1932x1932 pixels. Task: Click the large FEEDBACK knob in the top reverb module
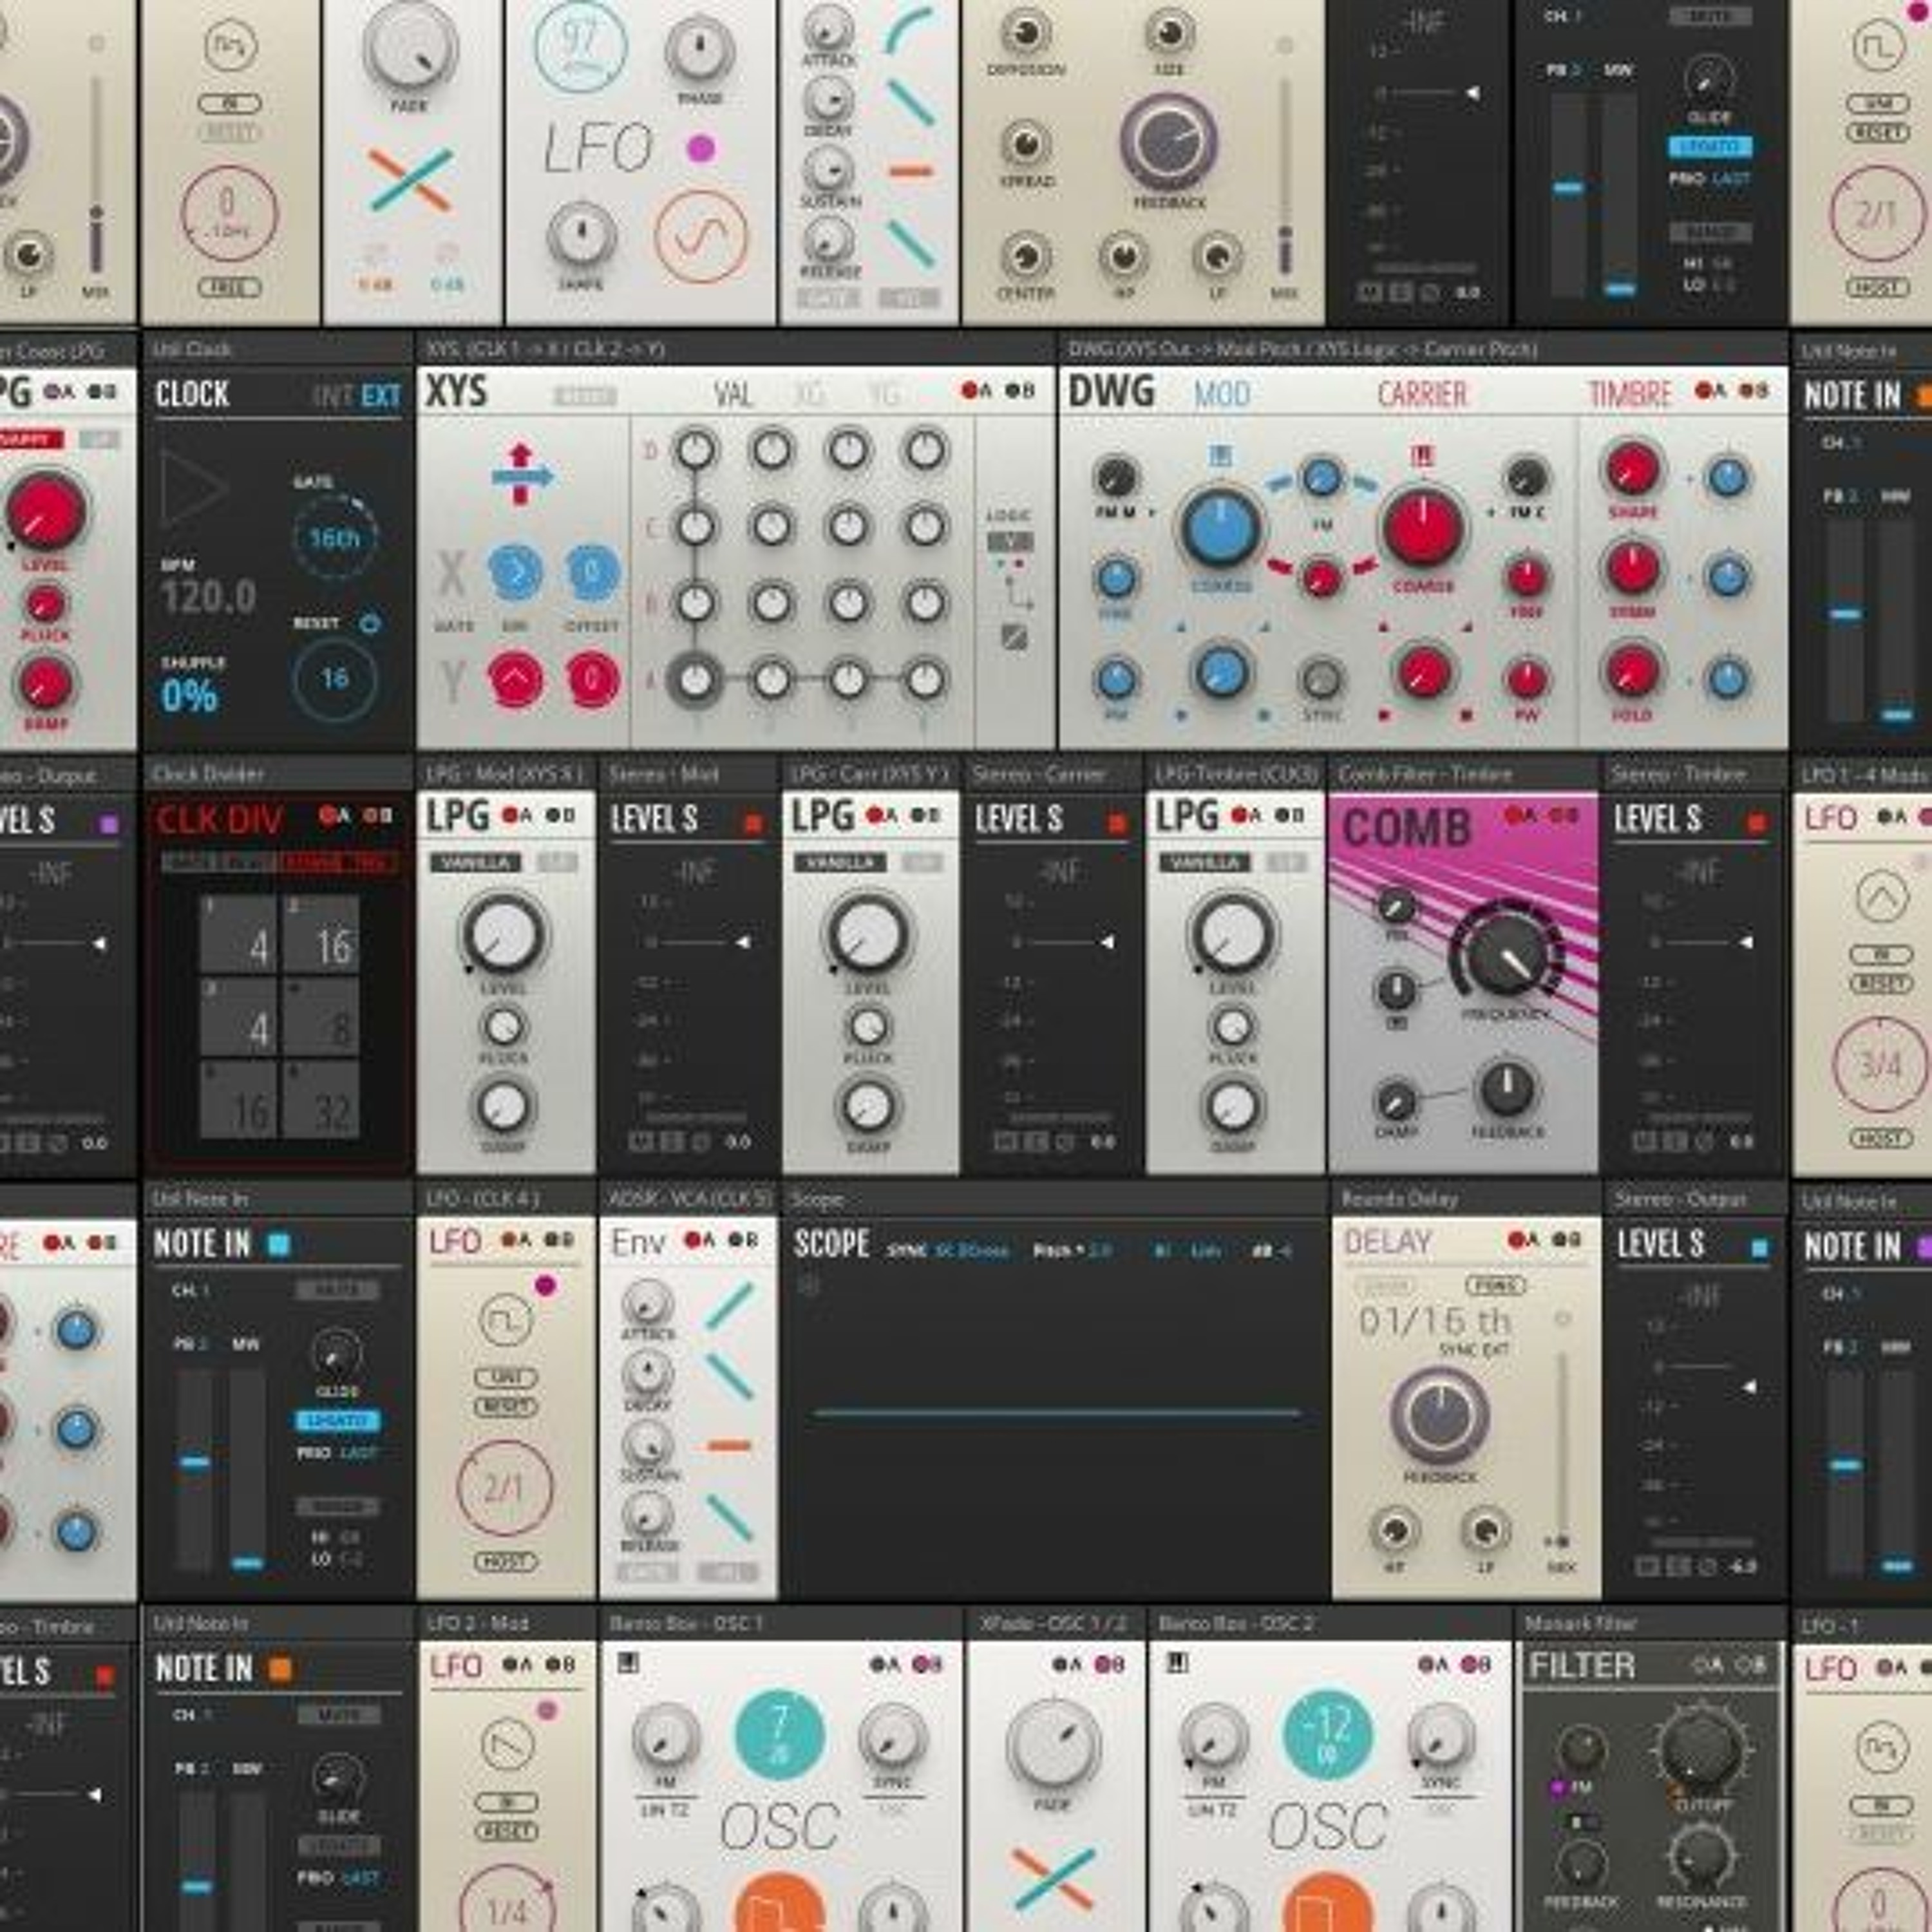(x=1168, y=143)
